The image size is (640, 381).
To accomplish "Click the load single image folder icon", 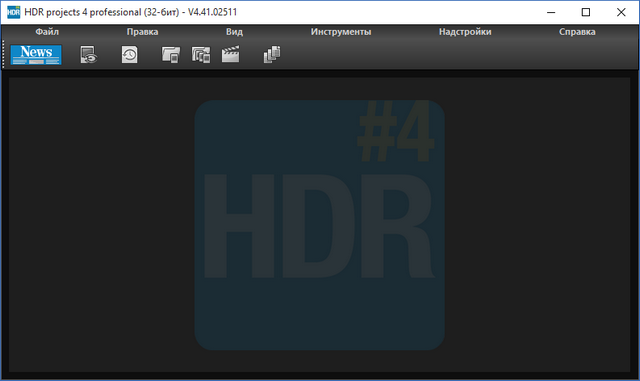I will [171, 54].
